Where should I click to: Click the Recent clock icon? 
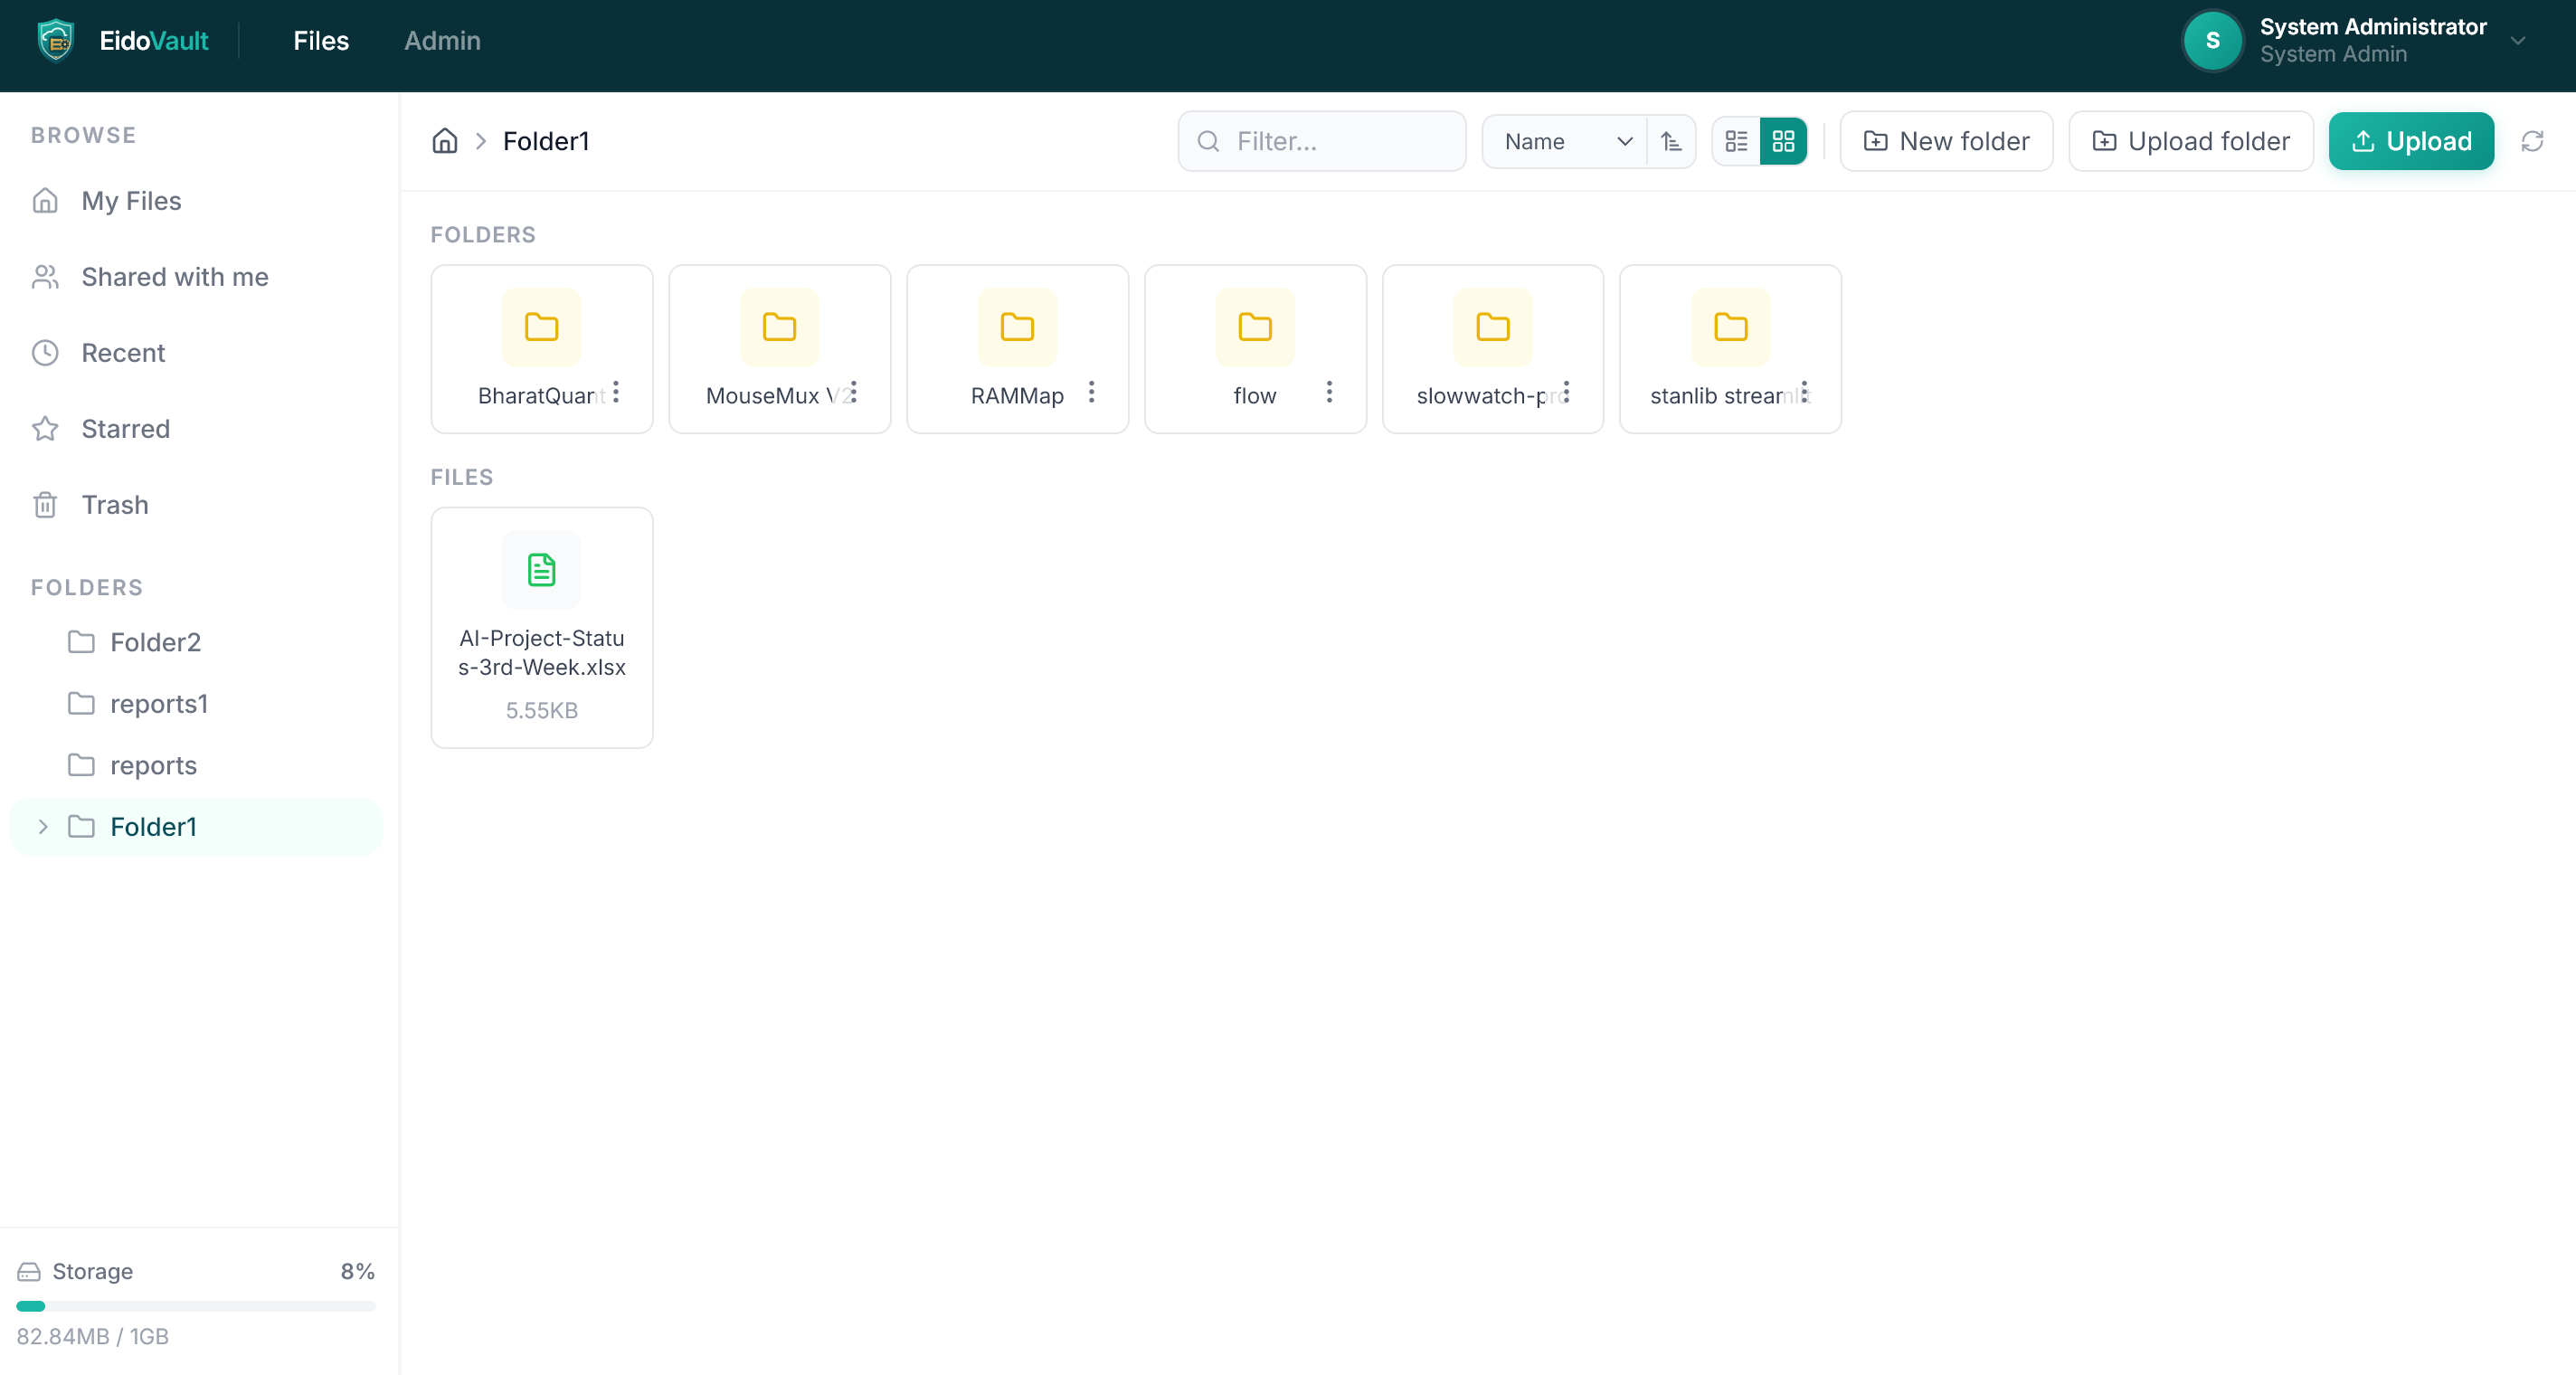(x=45, y=353)
